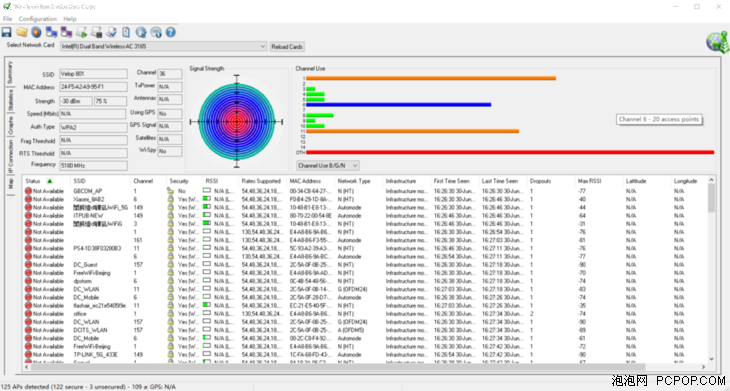Select the dpstorm network row

365,281
